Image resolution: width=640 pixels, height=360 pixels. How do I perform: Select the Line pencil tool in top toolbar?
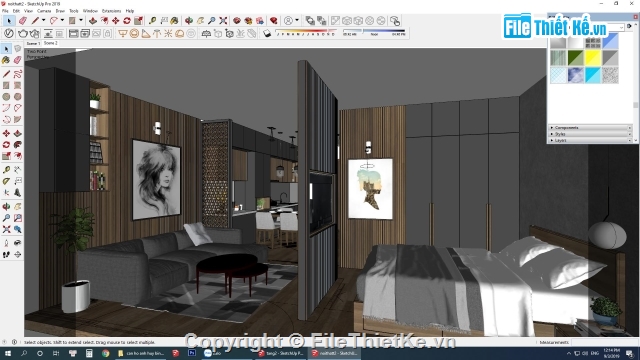pyautogui.click(x=36, y=20)
